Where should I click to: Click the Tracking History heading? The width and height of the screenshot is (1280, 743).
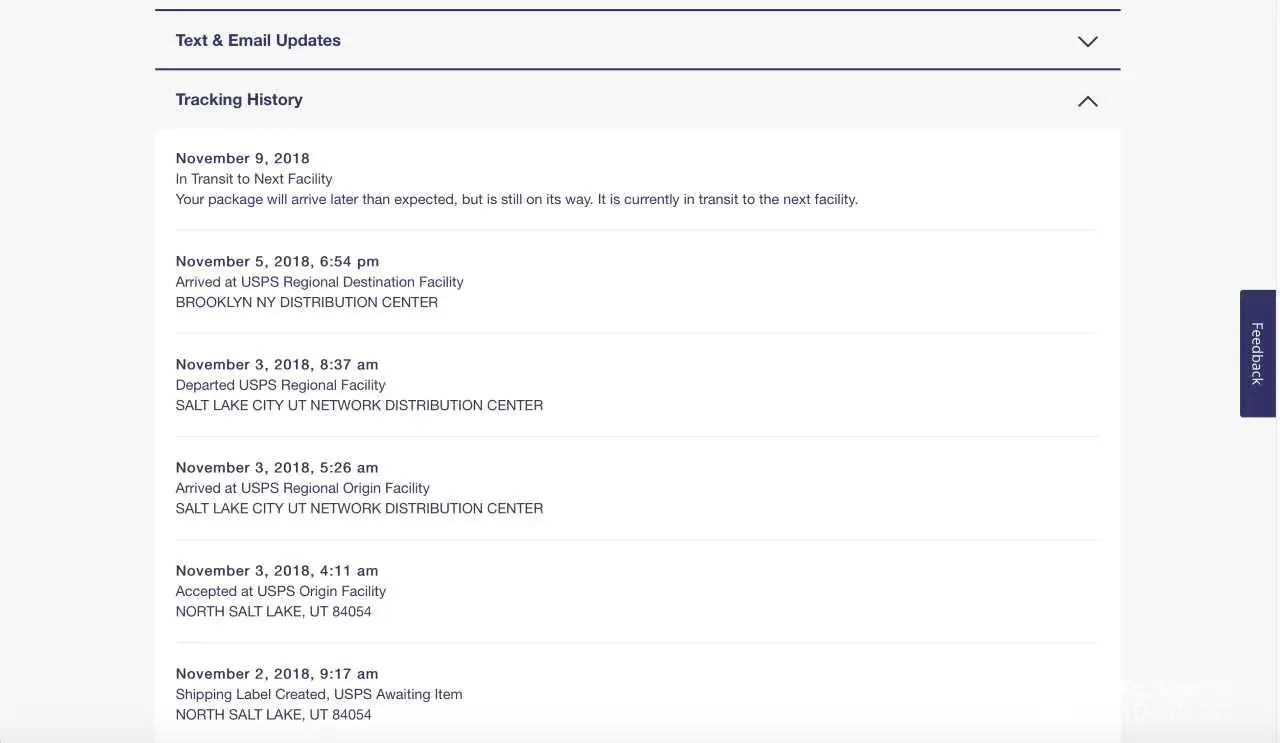[x=239, y=99]
